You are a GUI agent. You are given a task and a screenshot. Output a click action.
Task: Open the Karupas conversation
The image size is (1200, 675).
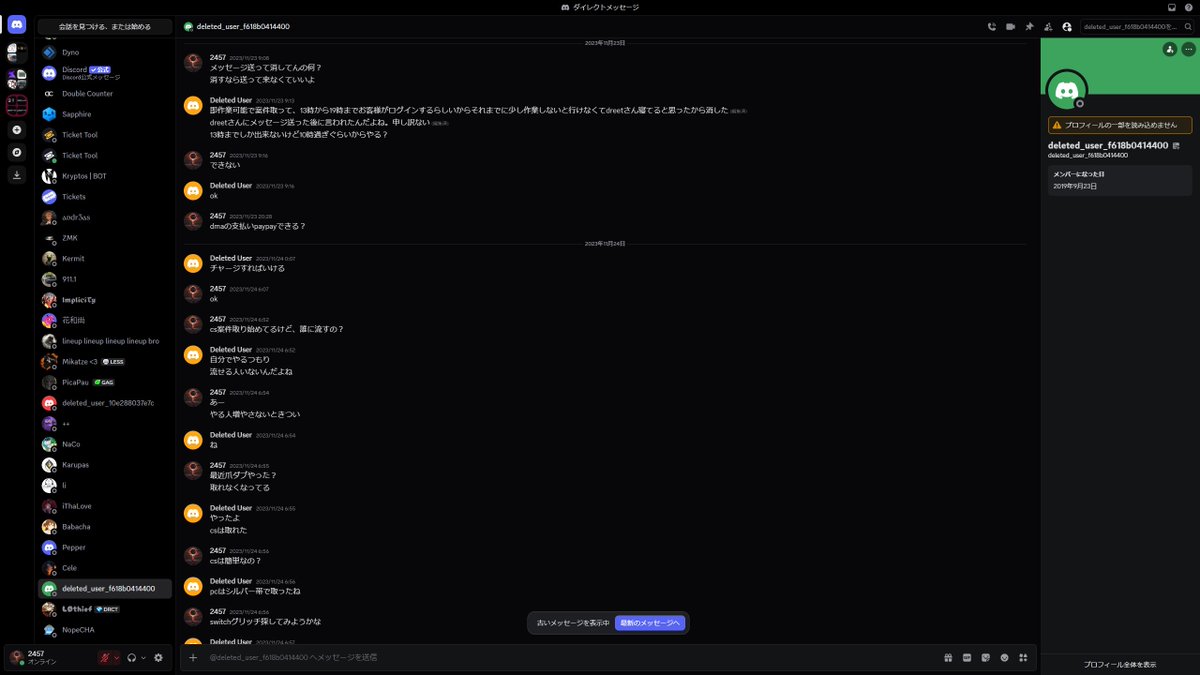105,465
